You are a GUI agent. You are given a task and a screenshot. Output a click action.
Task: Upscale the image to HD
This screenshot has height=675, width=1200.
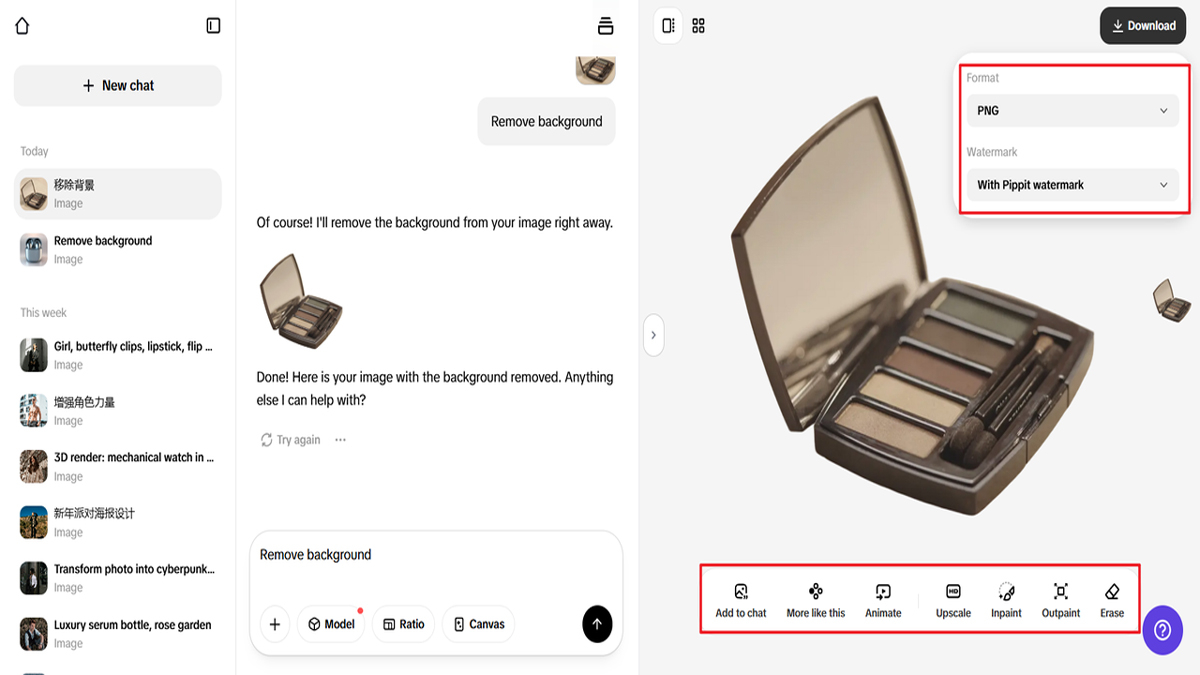point(953,600)
